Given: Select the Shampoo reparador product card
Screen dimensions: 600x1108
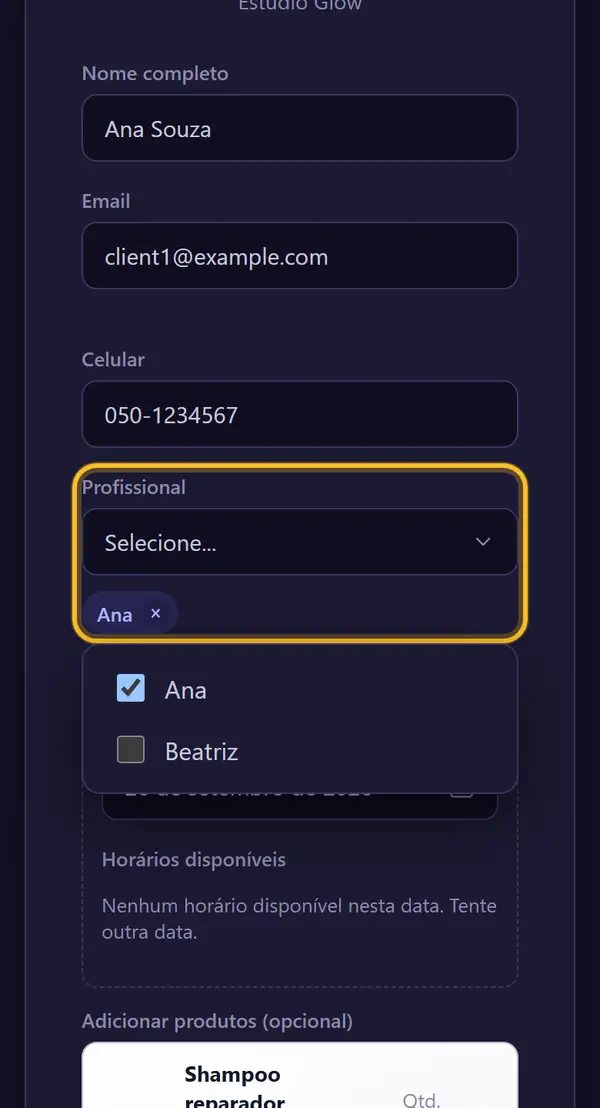Looking at the screenshot, I should (x=300, y=1075).
